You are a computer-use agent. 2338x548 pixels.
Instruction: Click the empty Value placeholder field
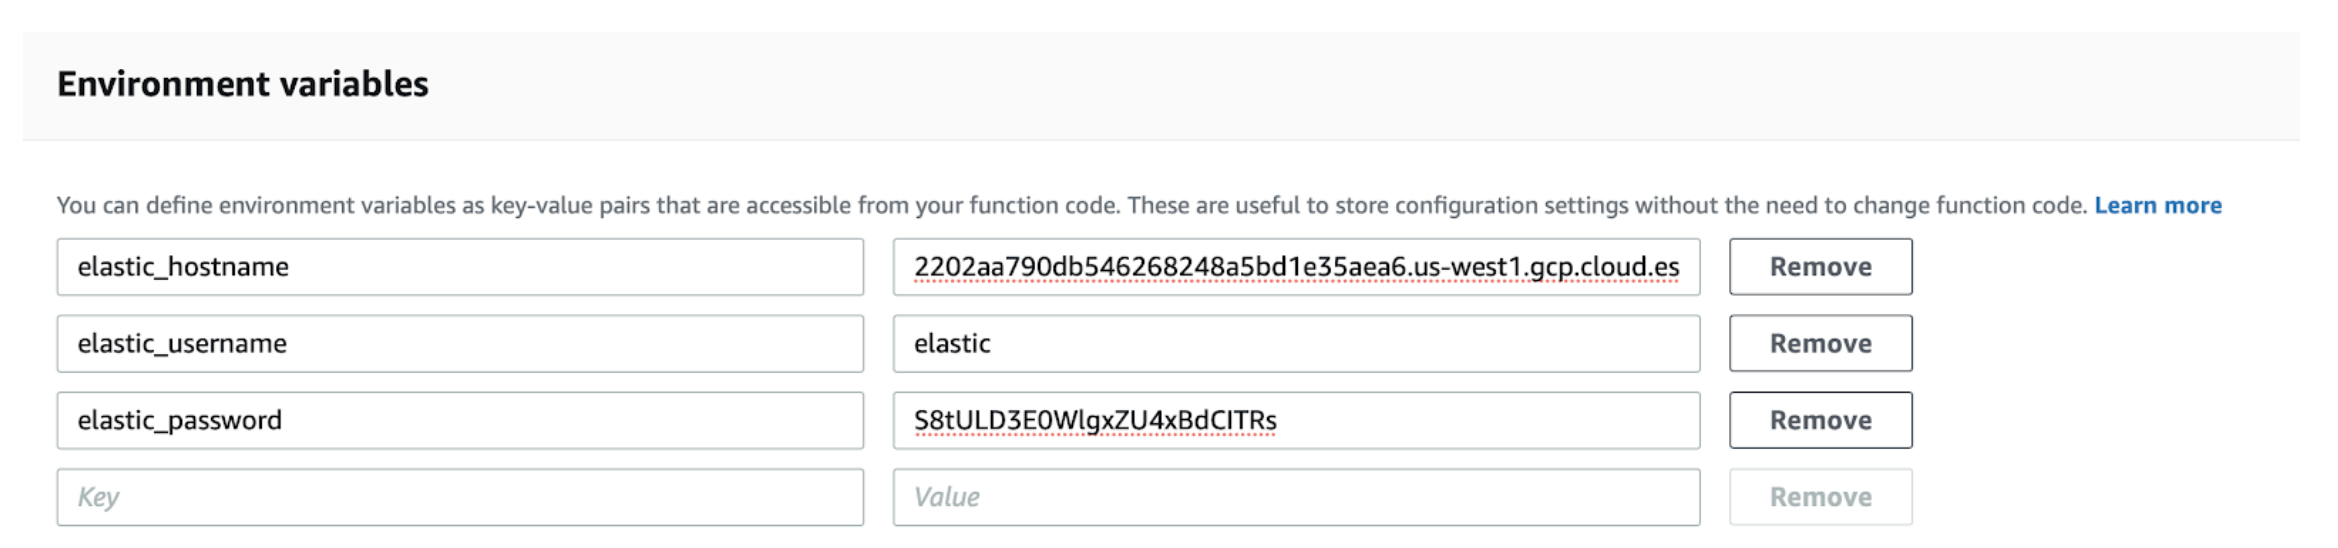coord(1296,498)
